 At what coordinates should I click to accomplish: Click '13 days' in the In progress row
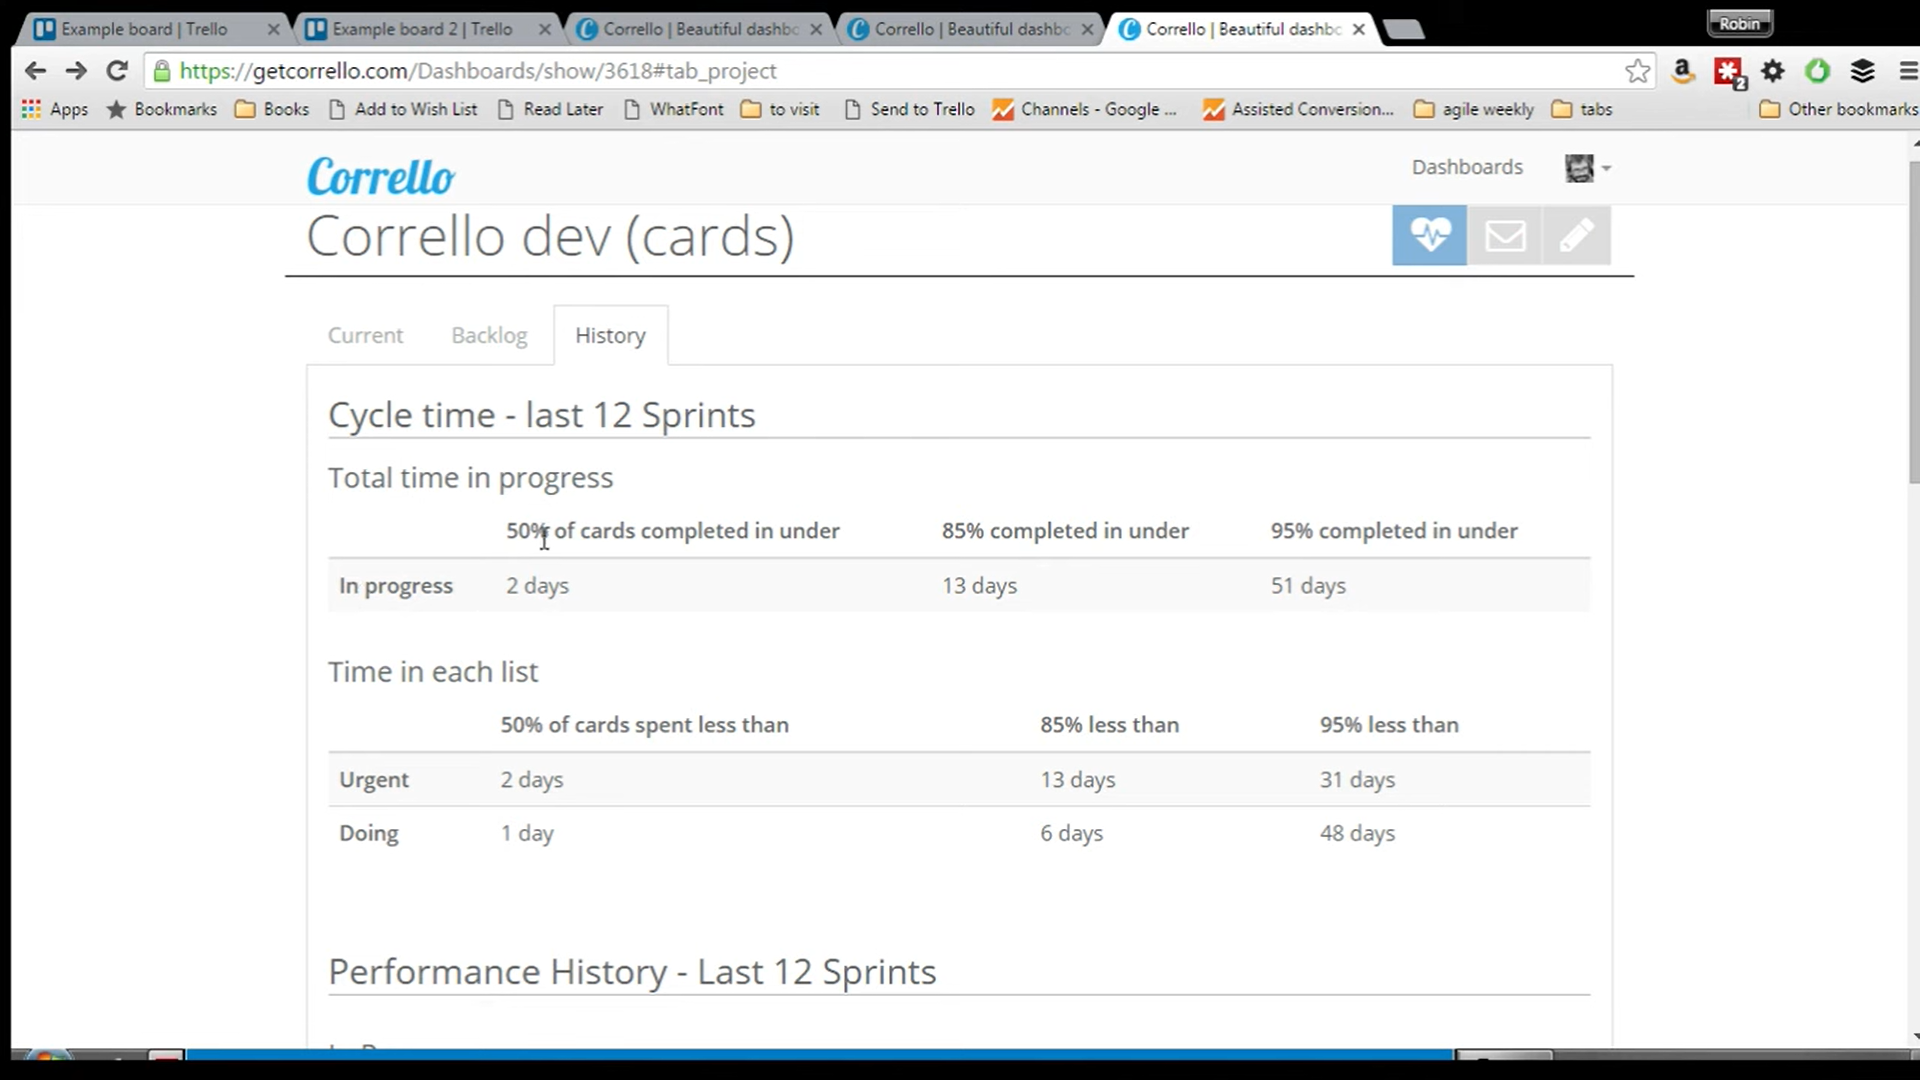979,586
